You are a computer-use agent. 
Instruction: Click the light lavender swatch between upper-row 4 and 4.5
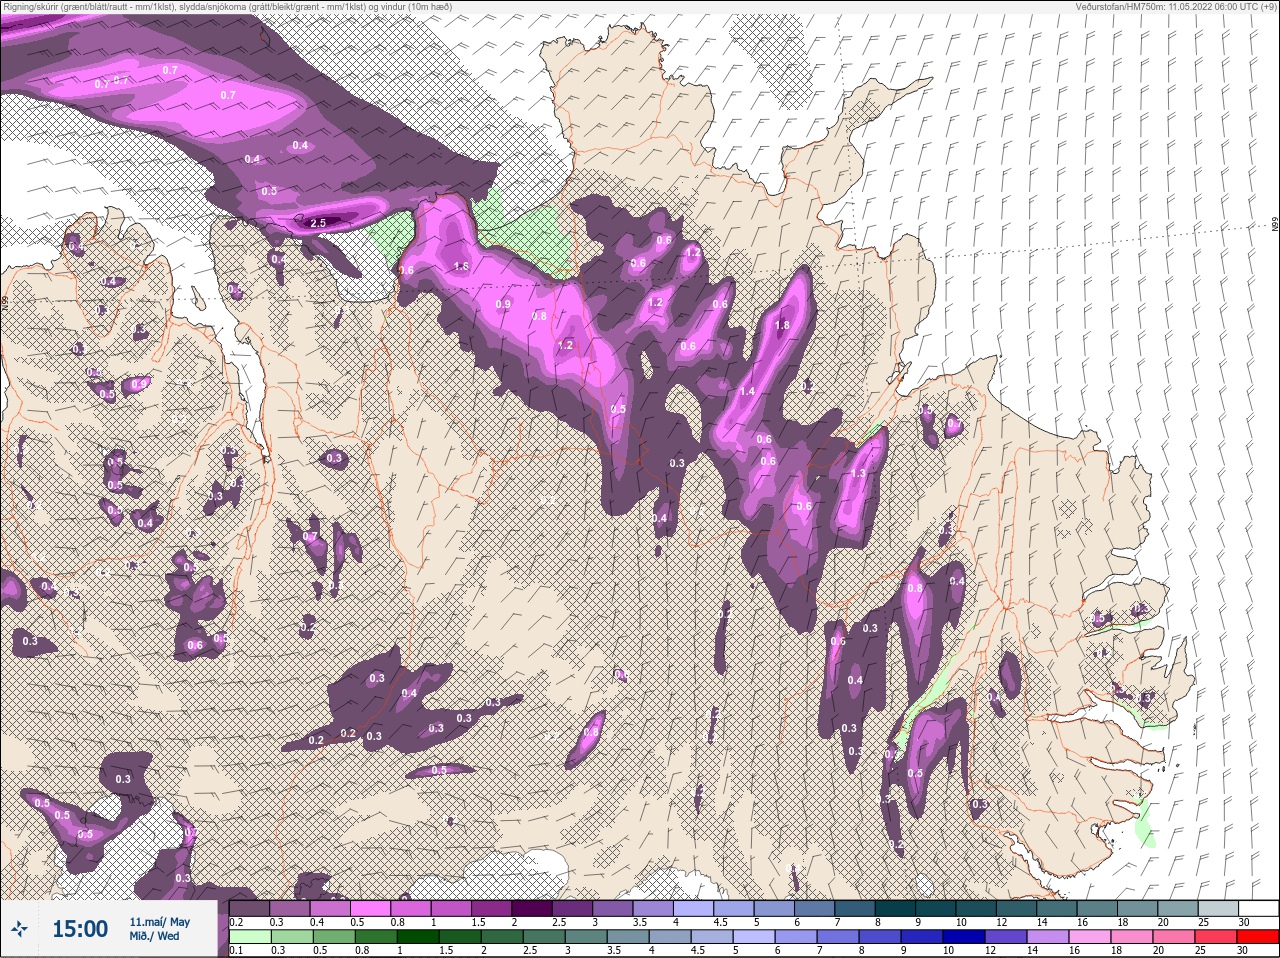(694, 908)
